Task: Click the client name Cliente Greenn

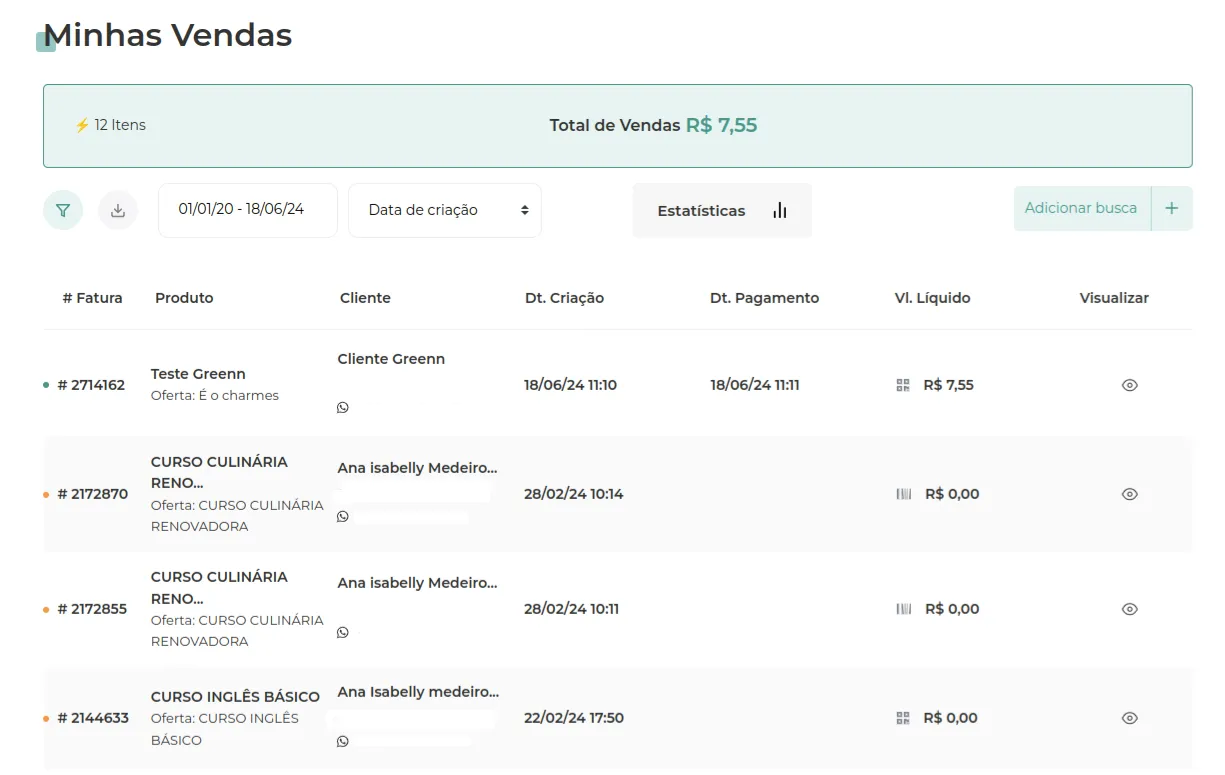Action: click(391, 359)
